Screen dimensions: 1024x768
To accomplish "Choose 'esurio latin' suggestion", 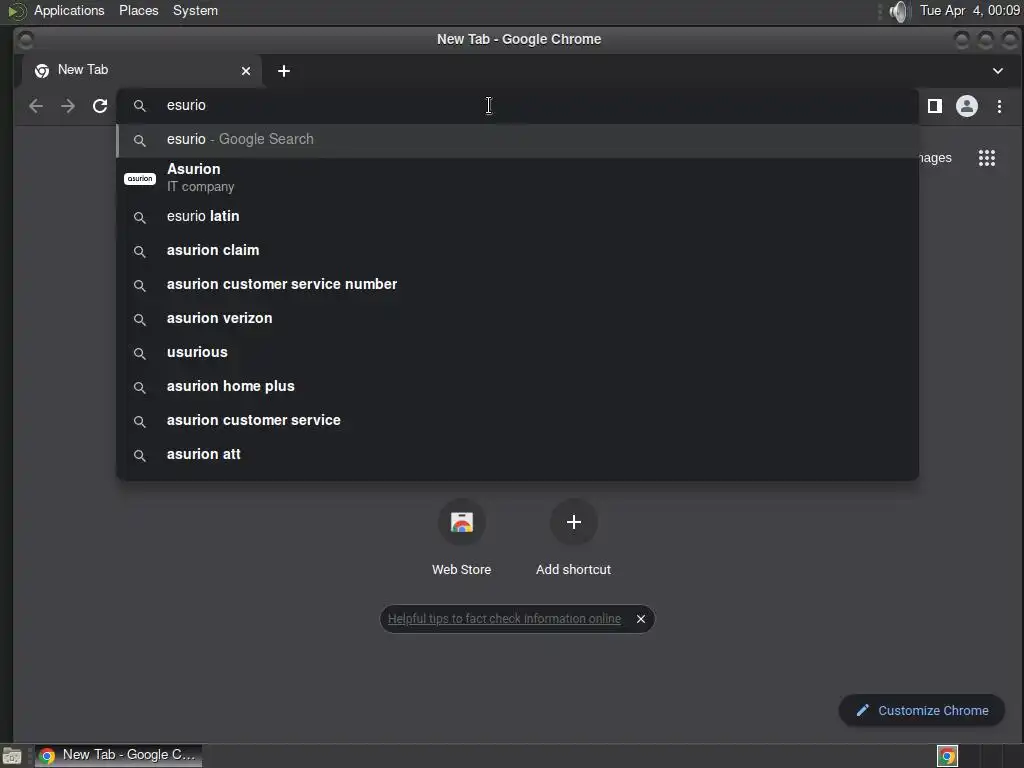I will 517,216.
